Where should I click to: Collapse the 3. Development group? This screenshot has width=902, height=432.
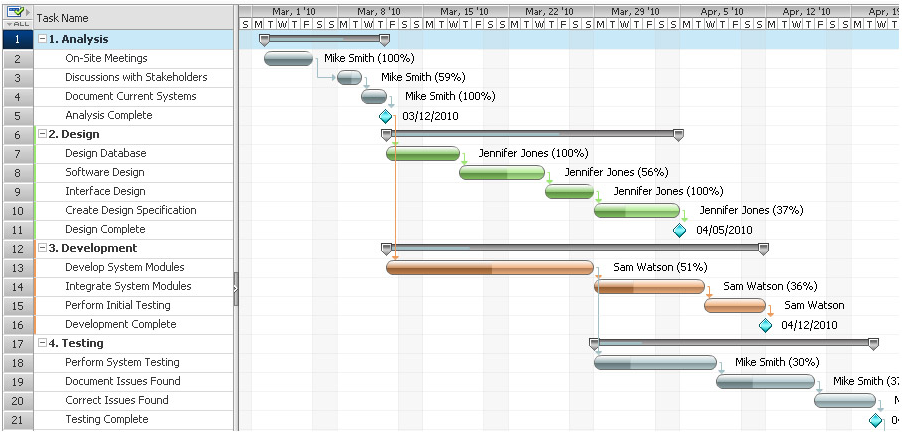(43, 248)
